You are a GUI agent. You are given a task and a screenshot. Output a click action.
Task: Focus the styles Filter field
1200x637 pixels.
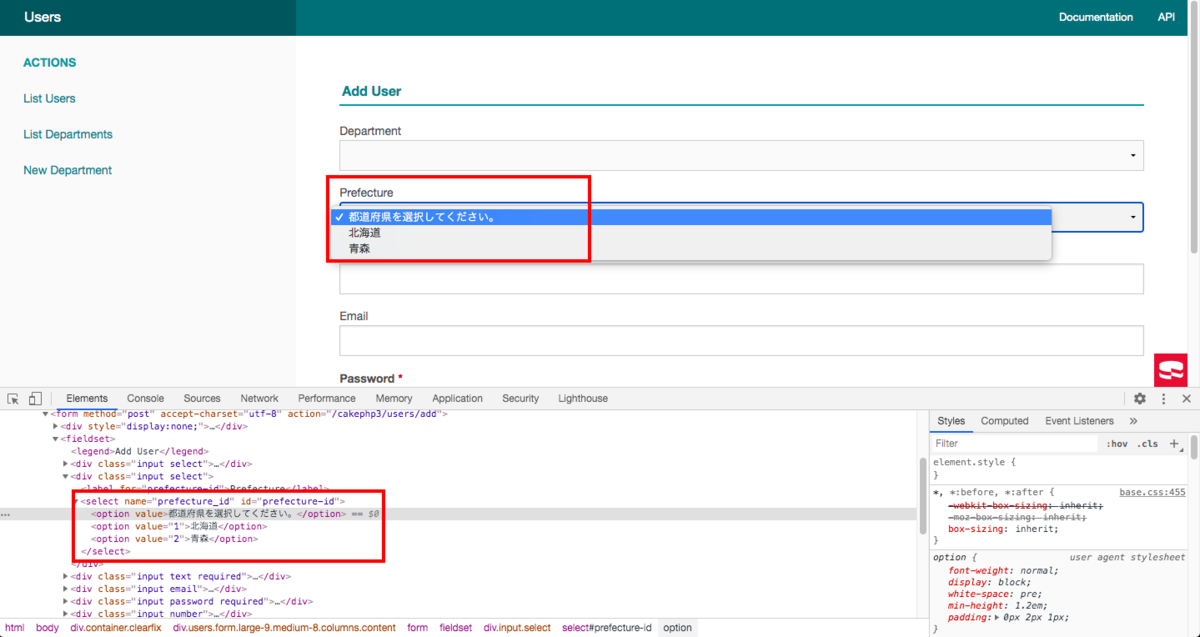click(x=1016, y=443)
